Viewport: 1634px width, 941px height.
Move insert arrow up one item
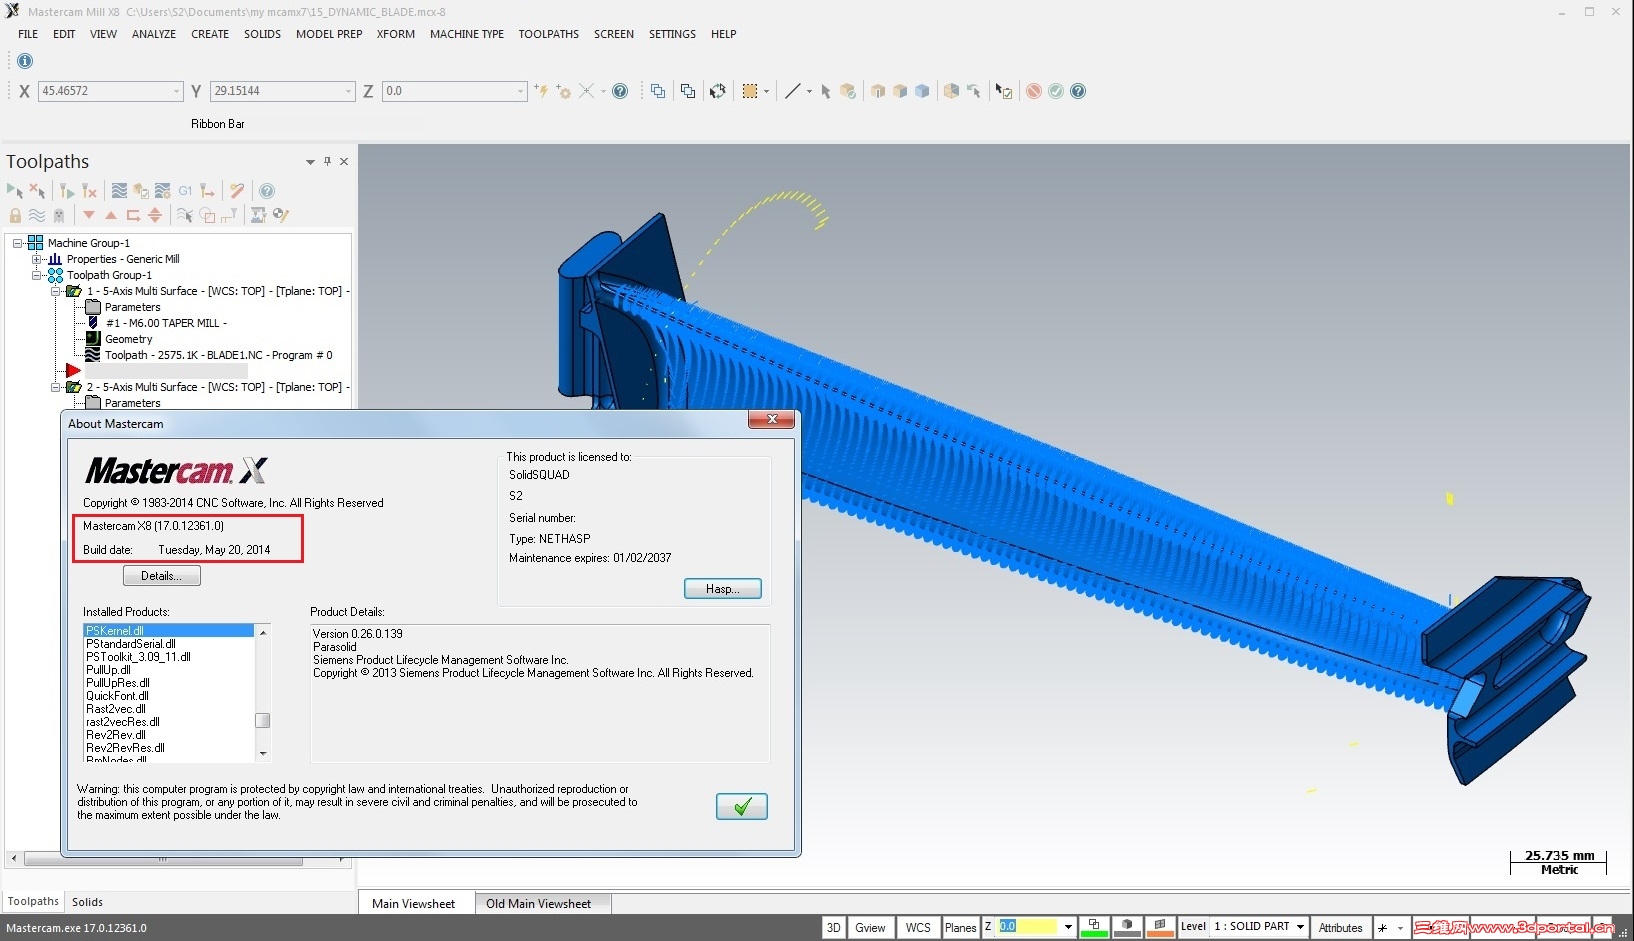(111, 215)
